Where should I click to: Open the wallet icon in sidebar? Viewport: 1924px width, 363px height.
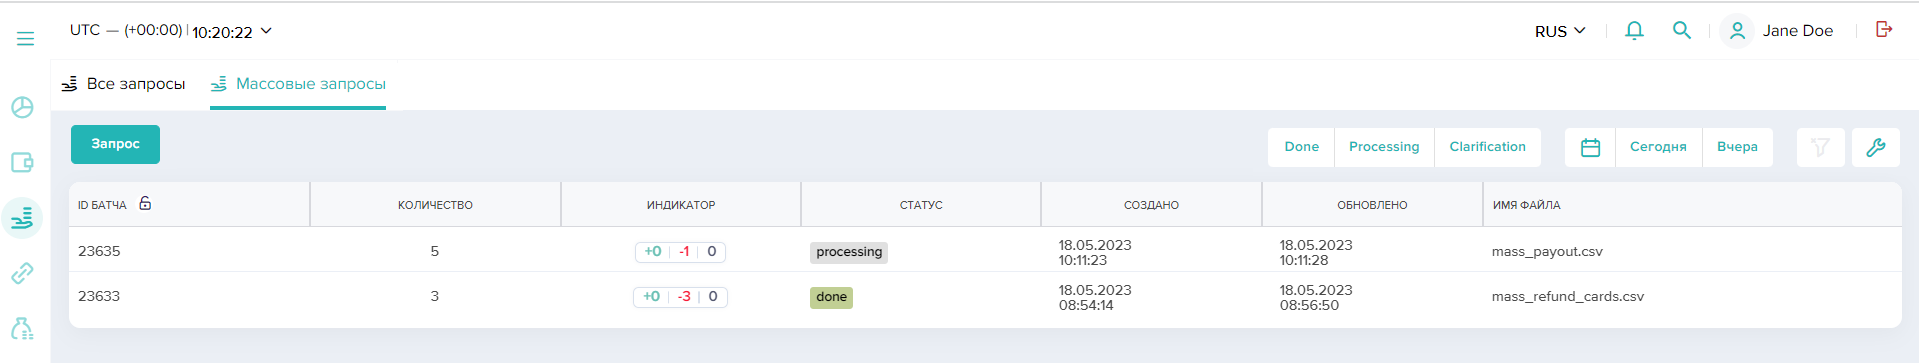coord(22,162)
